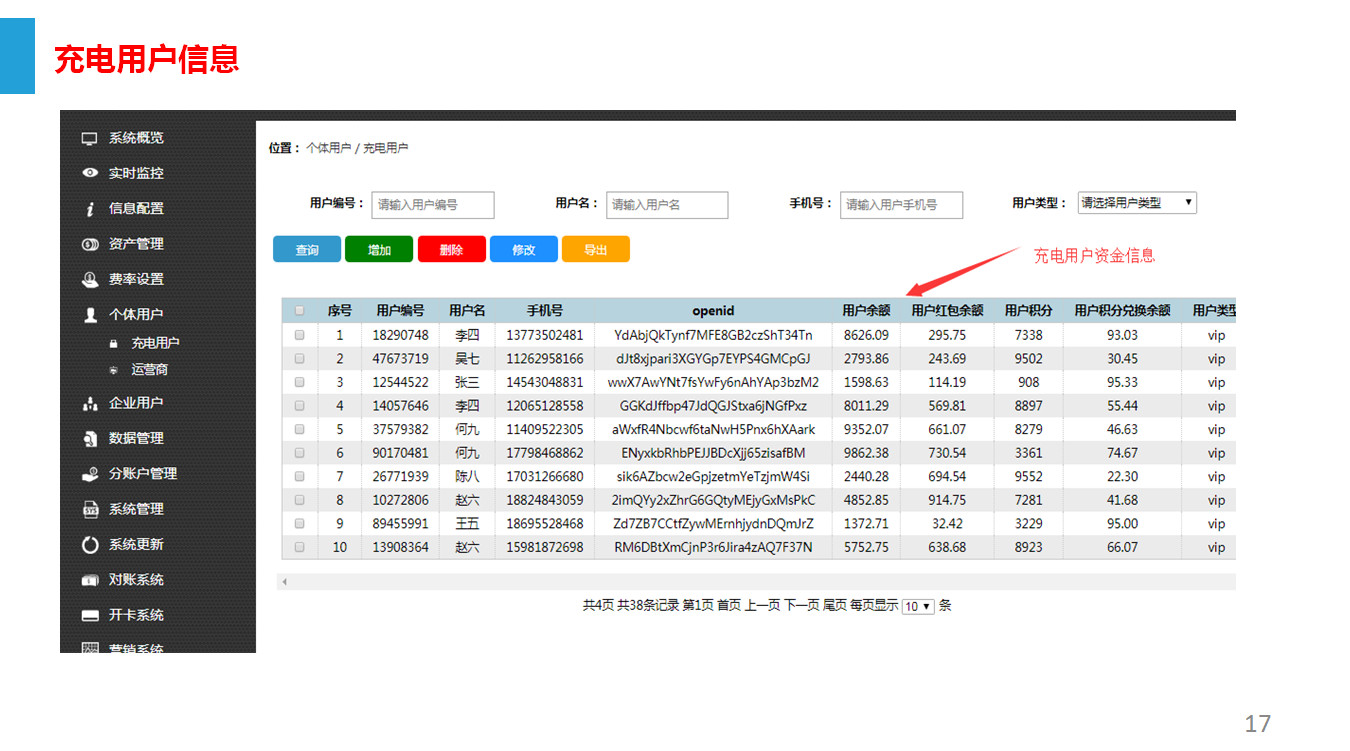The image size is (1350, 751).
Task: Click the coins icon beside 资产管理
Action: pyautogui.click(x=90, y=244)
